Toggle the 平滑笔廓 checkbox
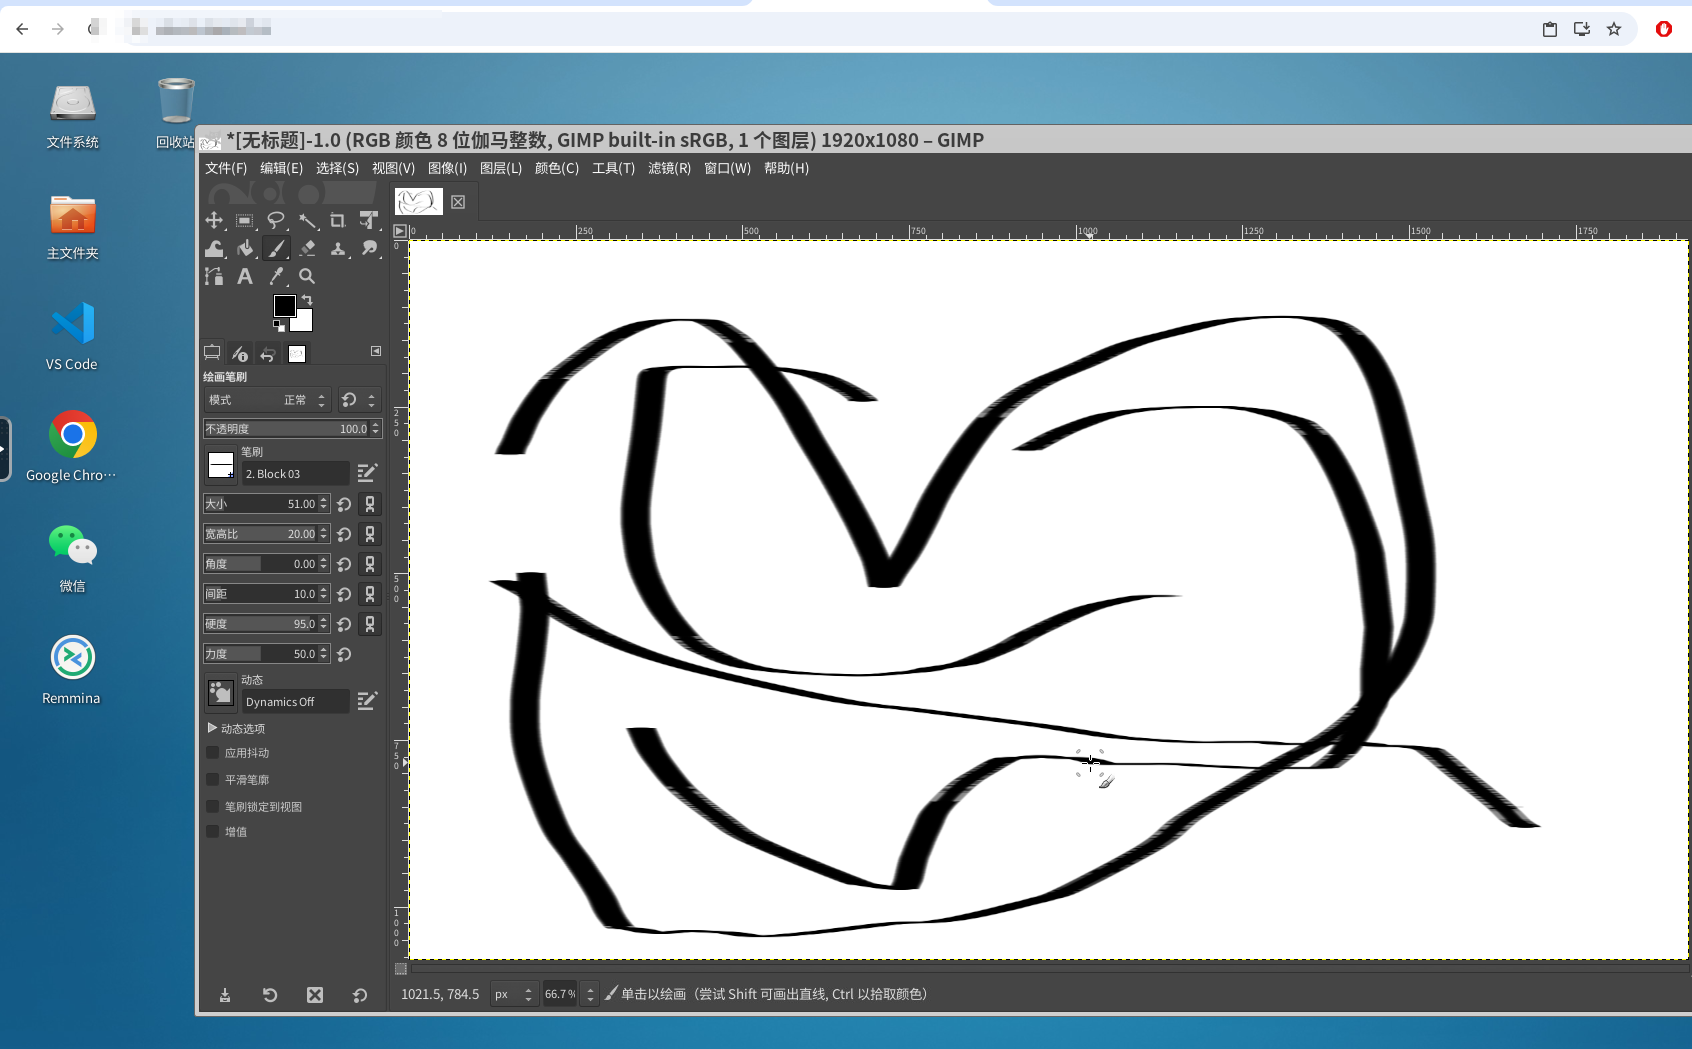 (213, 780)
